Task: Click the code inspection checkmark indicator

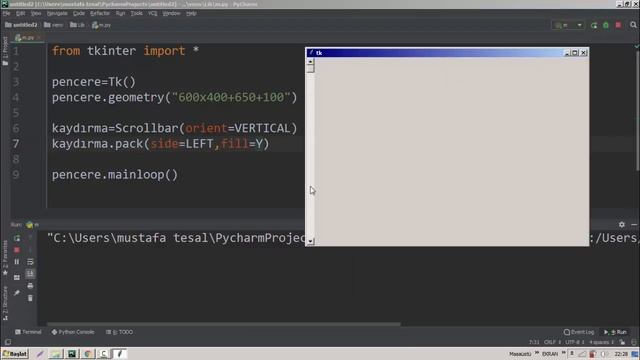Action: (636, 47)
